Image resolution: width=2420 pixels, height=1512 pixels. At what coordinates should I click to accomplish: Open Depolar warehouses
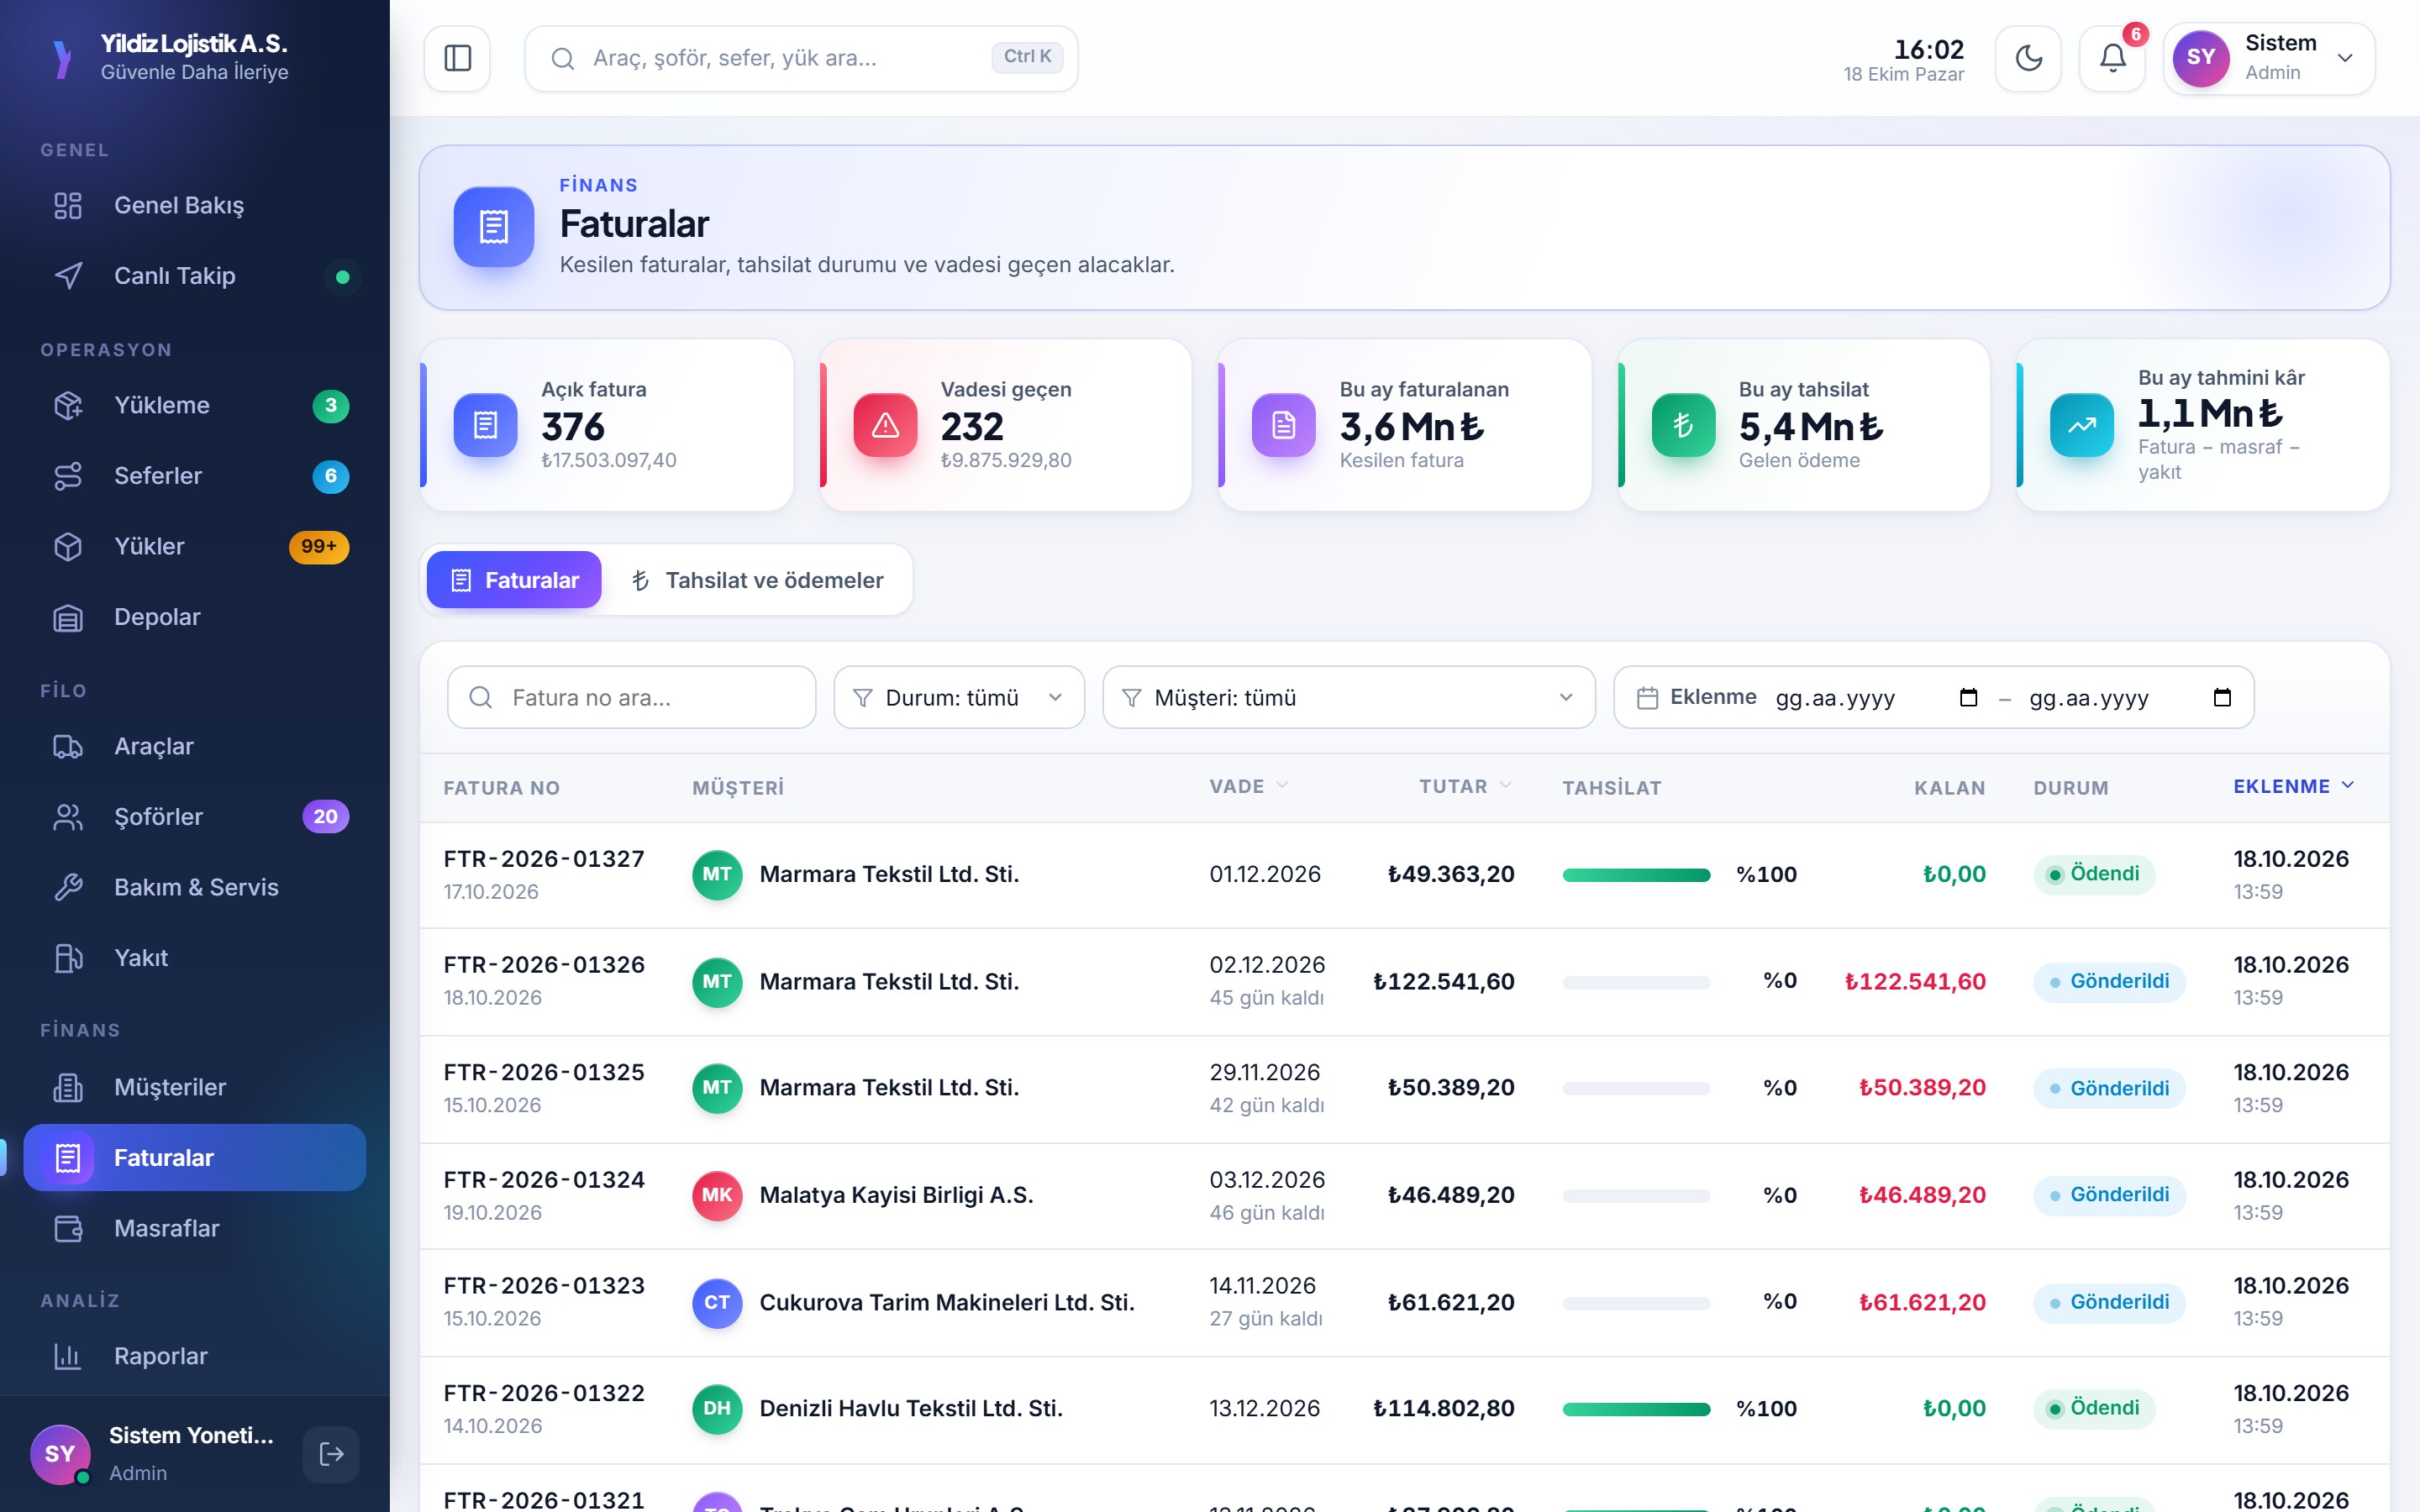click(x=195, y=617)
